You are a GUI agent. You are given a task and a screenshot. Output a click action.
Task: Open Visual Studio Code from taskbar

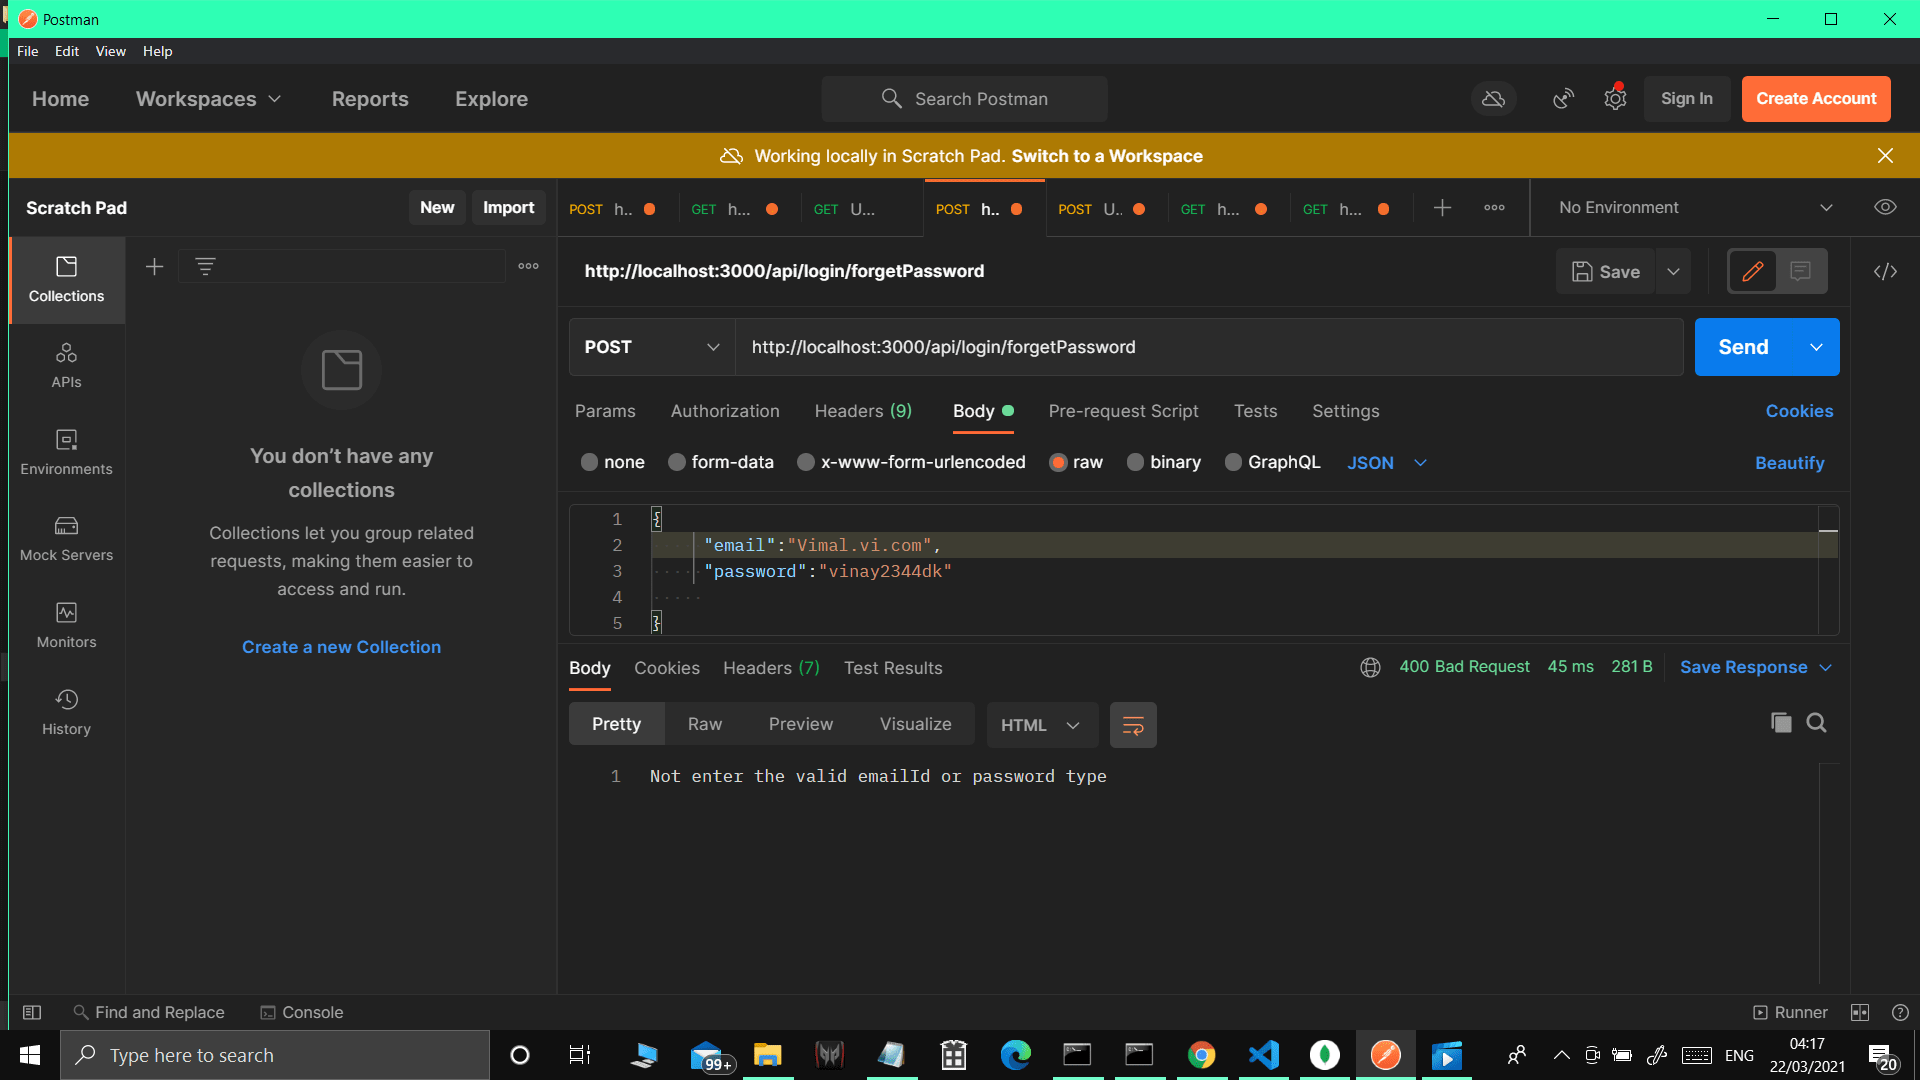pos(1263,1055)
